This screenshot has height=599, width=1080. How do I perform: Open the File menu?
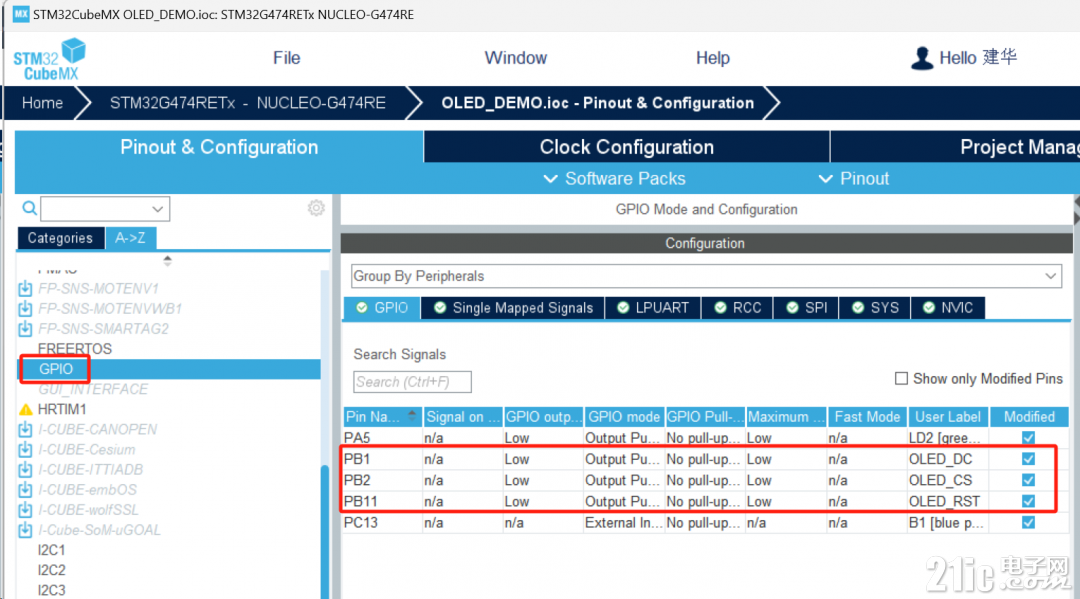click(x=287, y=58)
